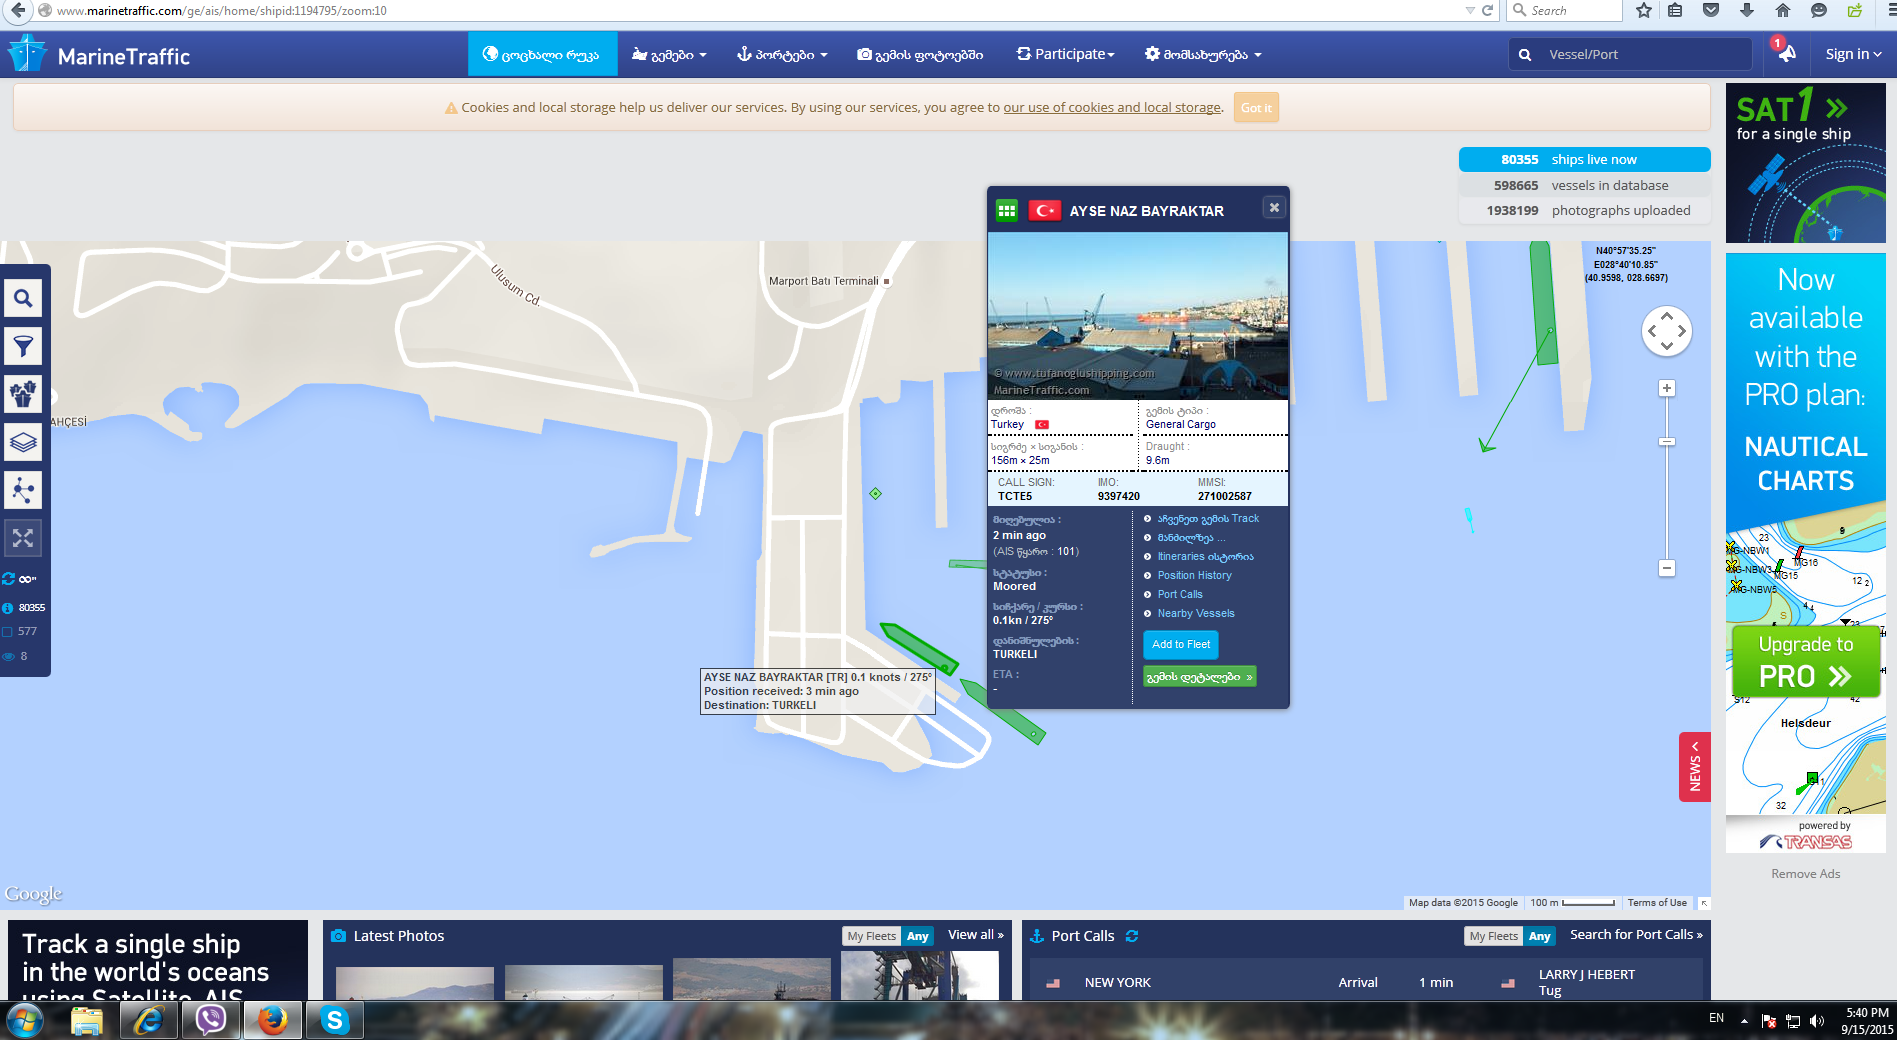Toggle the checkbox beside 577
The image size is (1897, 1040).
(8, 632)
